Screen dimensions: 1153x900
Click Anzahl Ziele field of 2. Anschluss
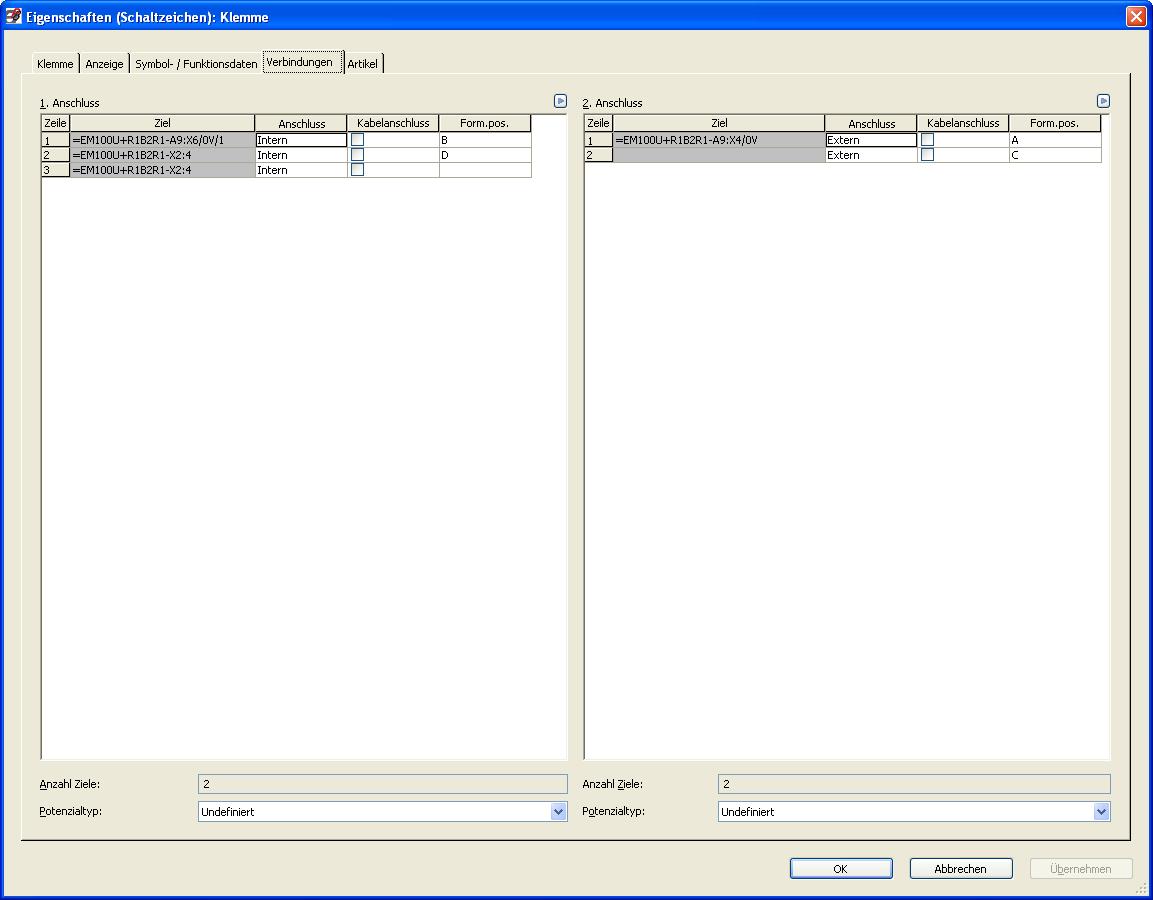[x=914, y=784]
